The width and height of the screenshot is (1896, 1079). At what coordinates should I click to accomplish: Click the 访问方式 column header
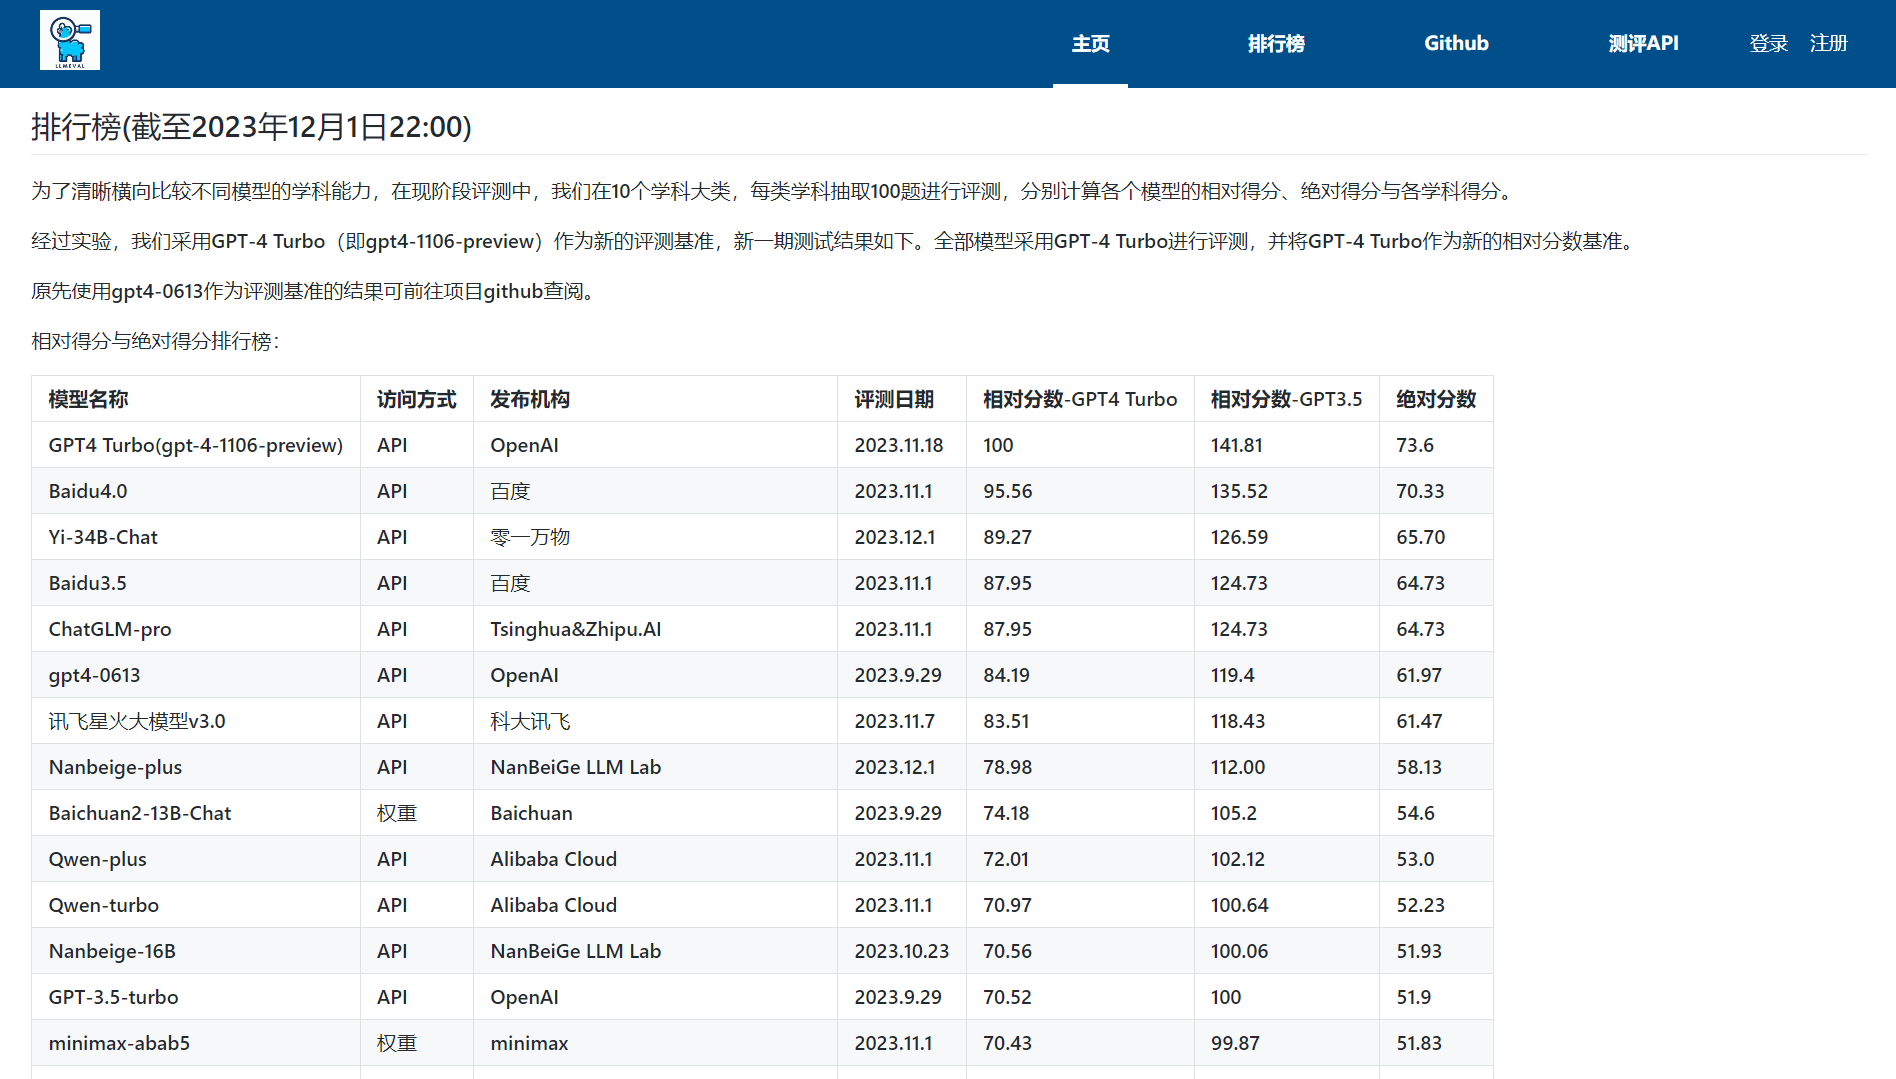417,399
